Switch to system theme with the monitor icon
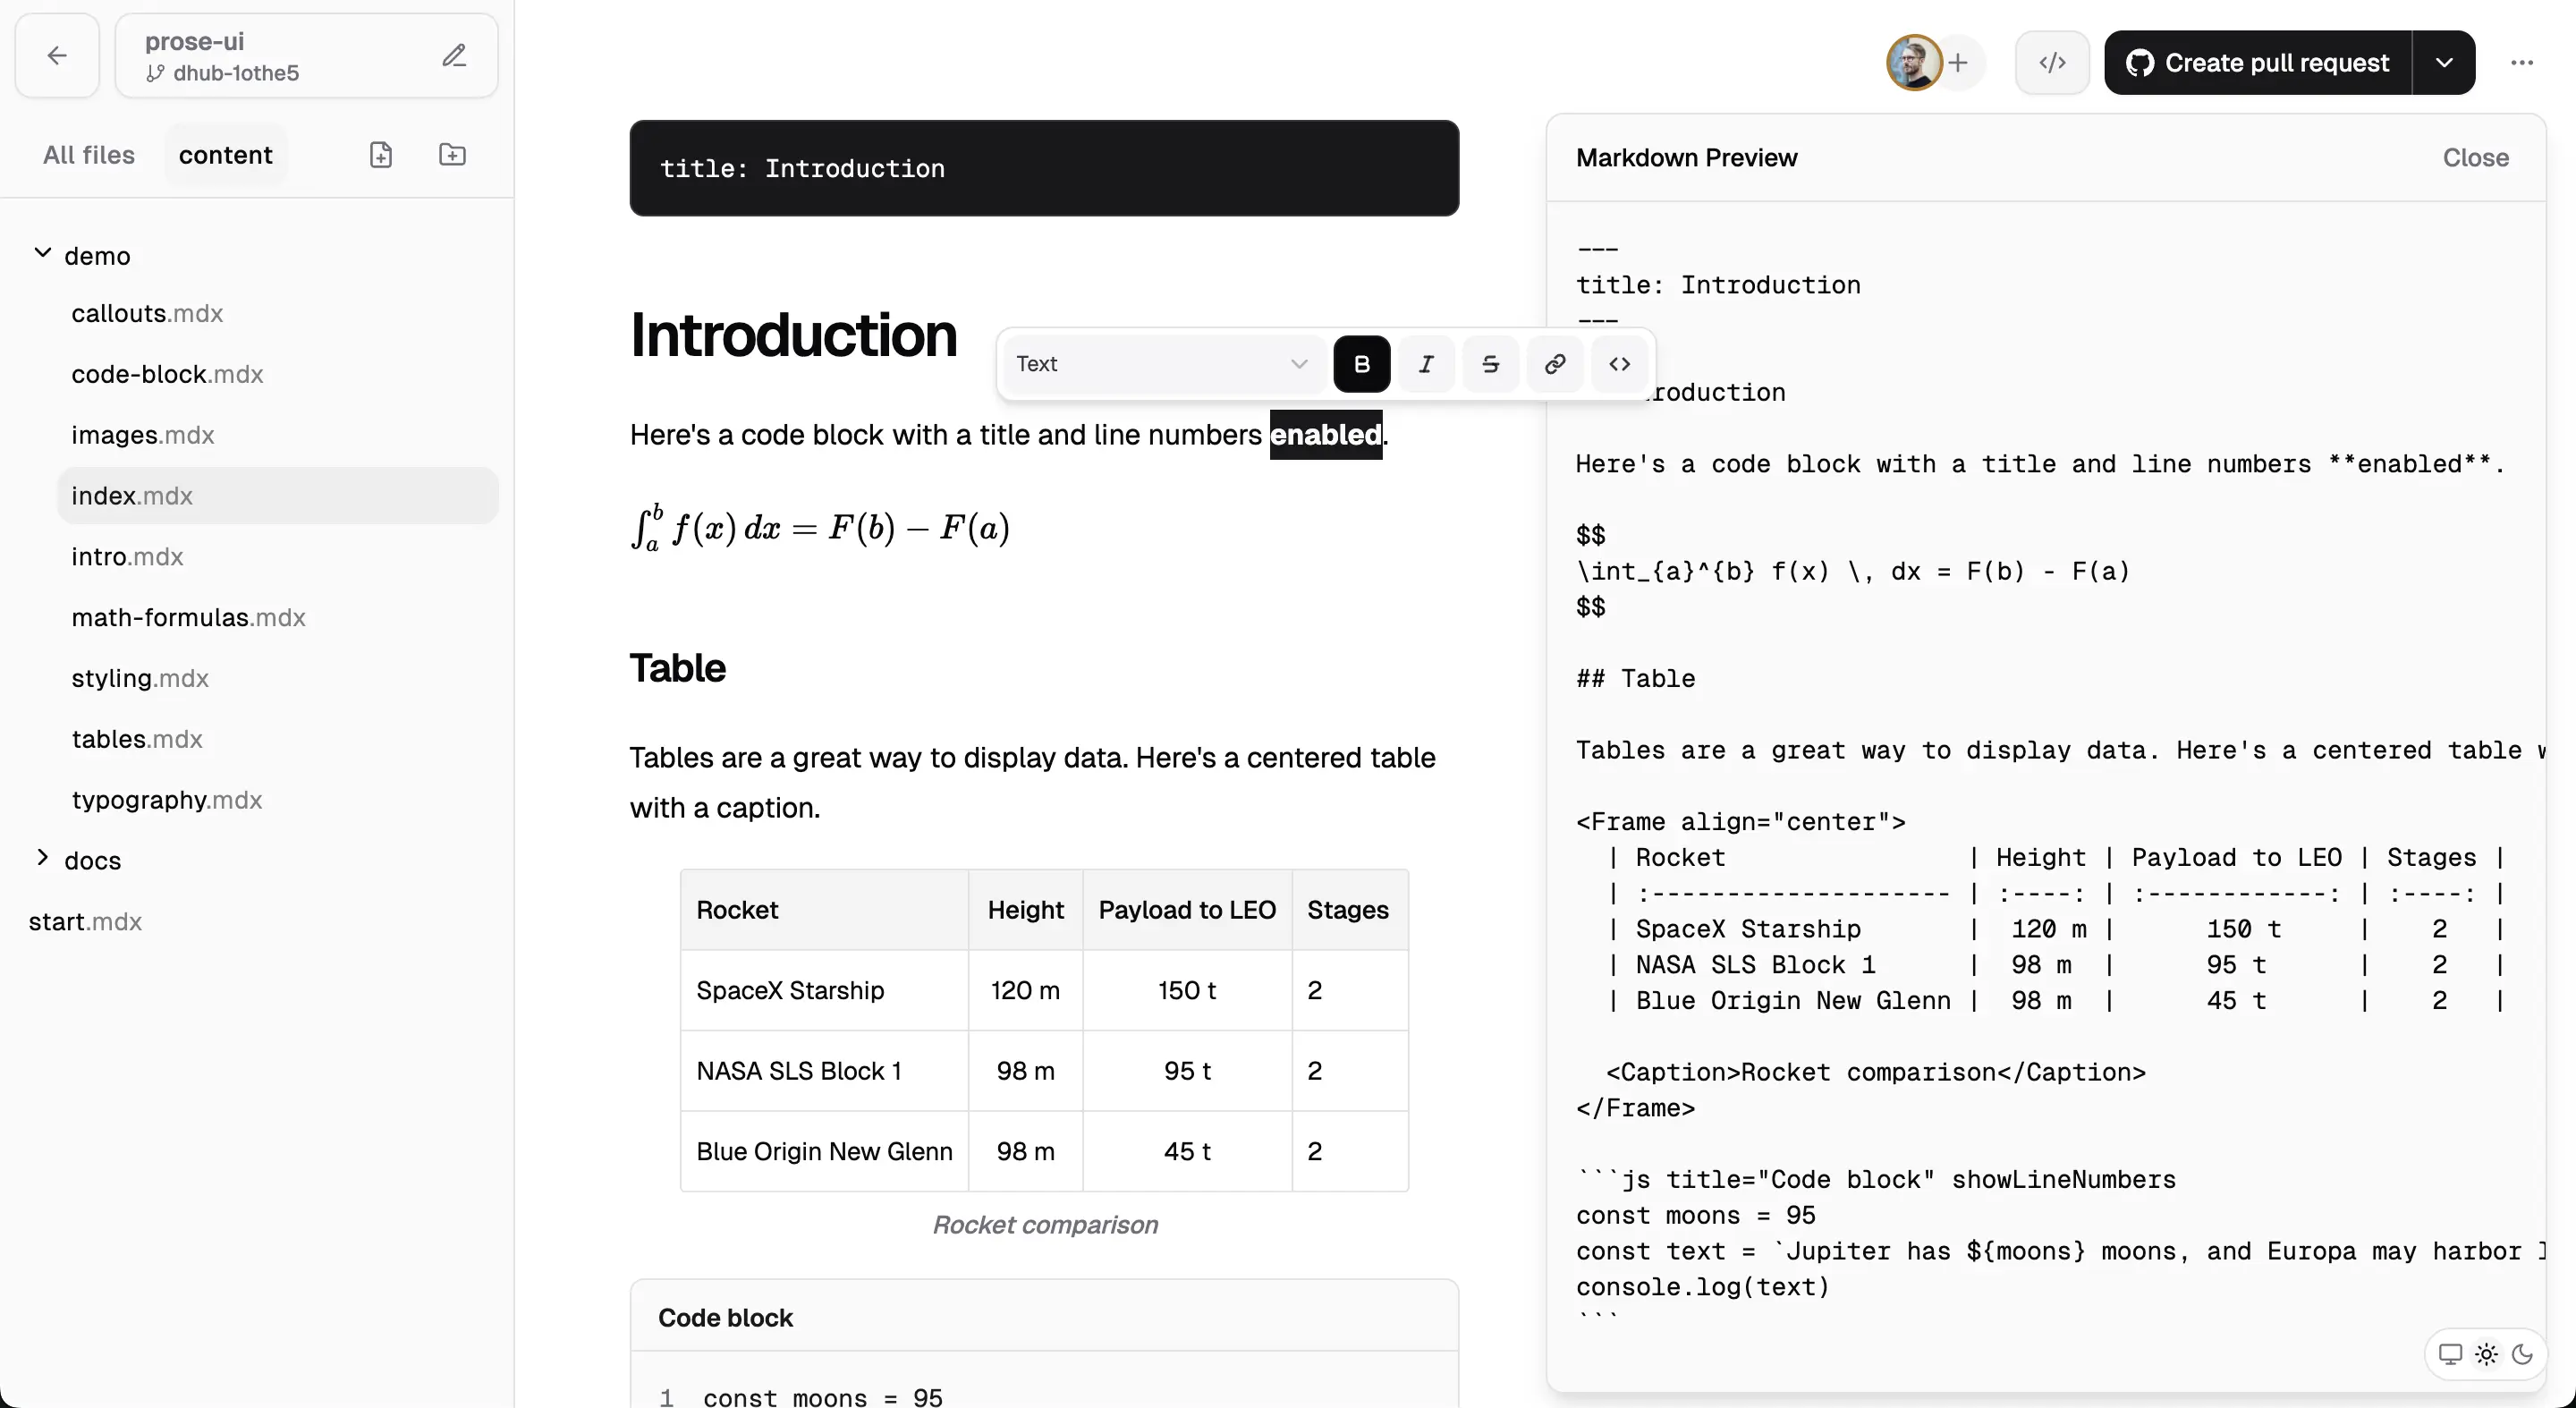Viewport: 2576px width, 1408px height. (x=2450, y=1354)
